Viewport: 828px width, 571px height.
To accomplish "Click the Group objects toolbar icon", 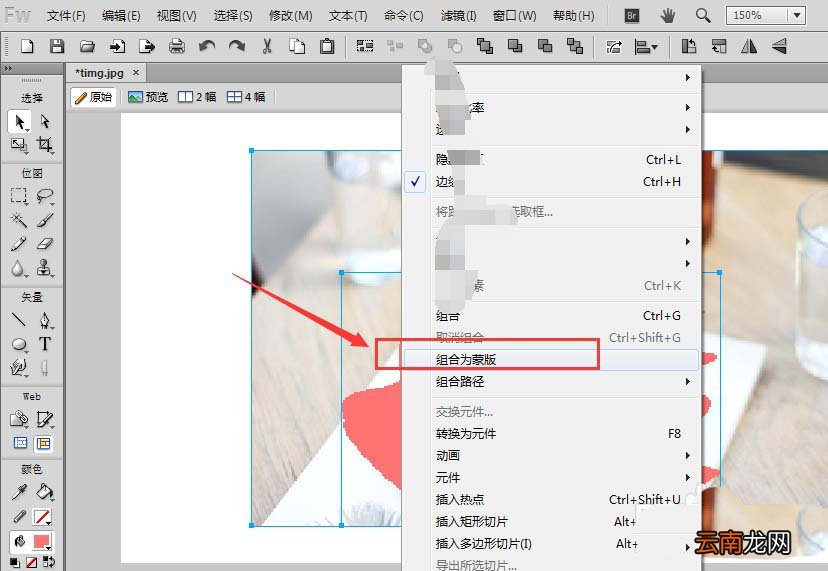I will (365, 46).
